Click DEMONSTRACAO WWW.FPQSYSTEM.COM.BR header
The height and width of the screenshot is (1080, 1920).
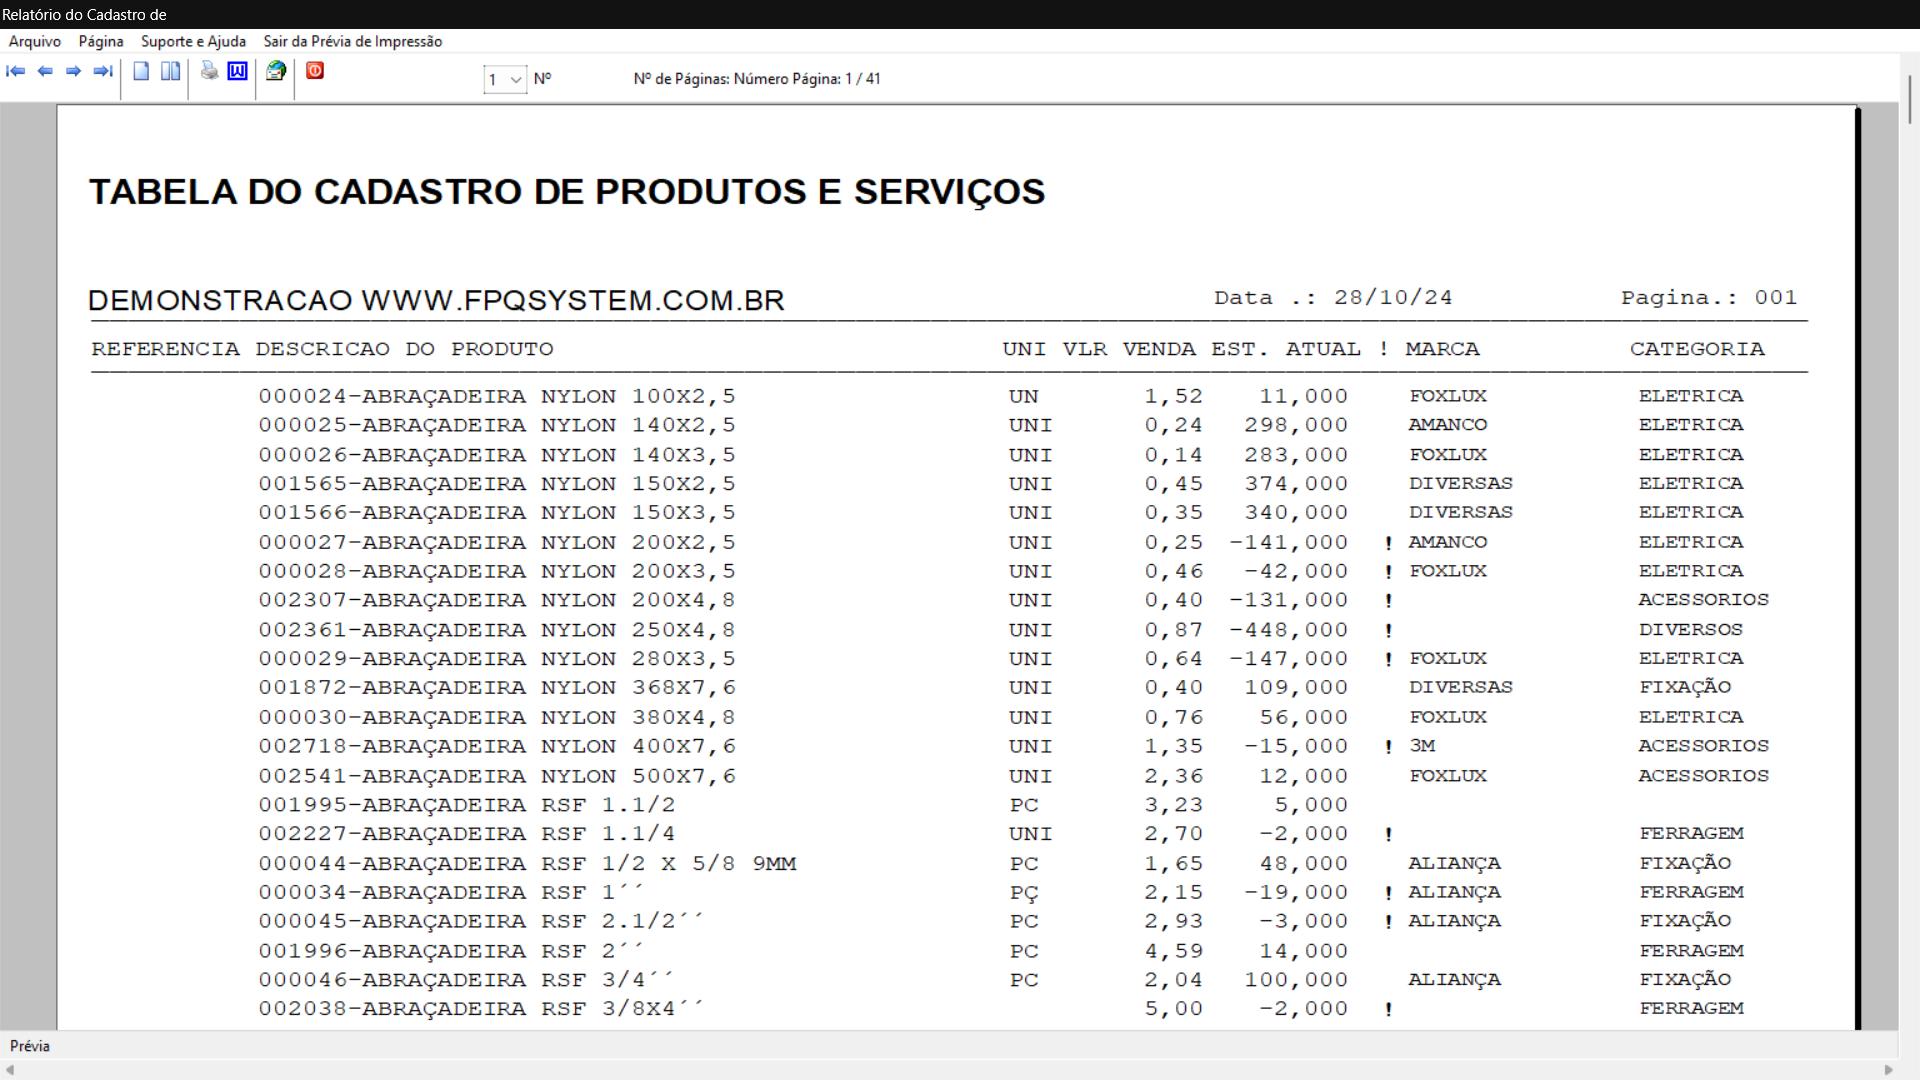coord(436,300)
